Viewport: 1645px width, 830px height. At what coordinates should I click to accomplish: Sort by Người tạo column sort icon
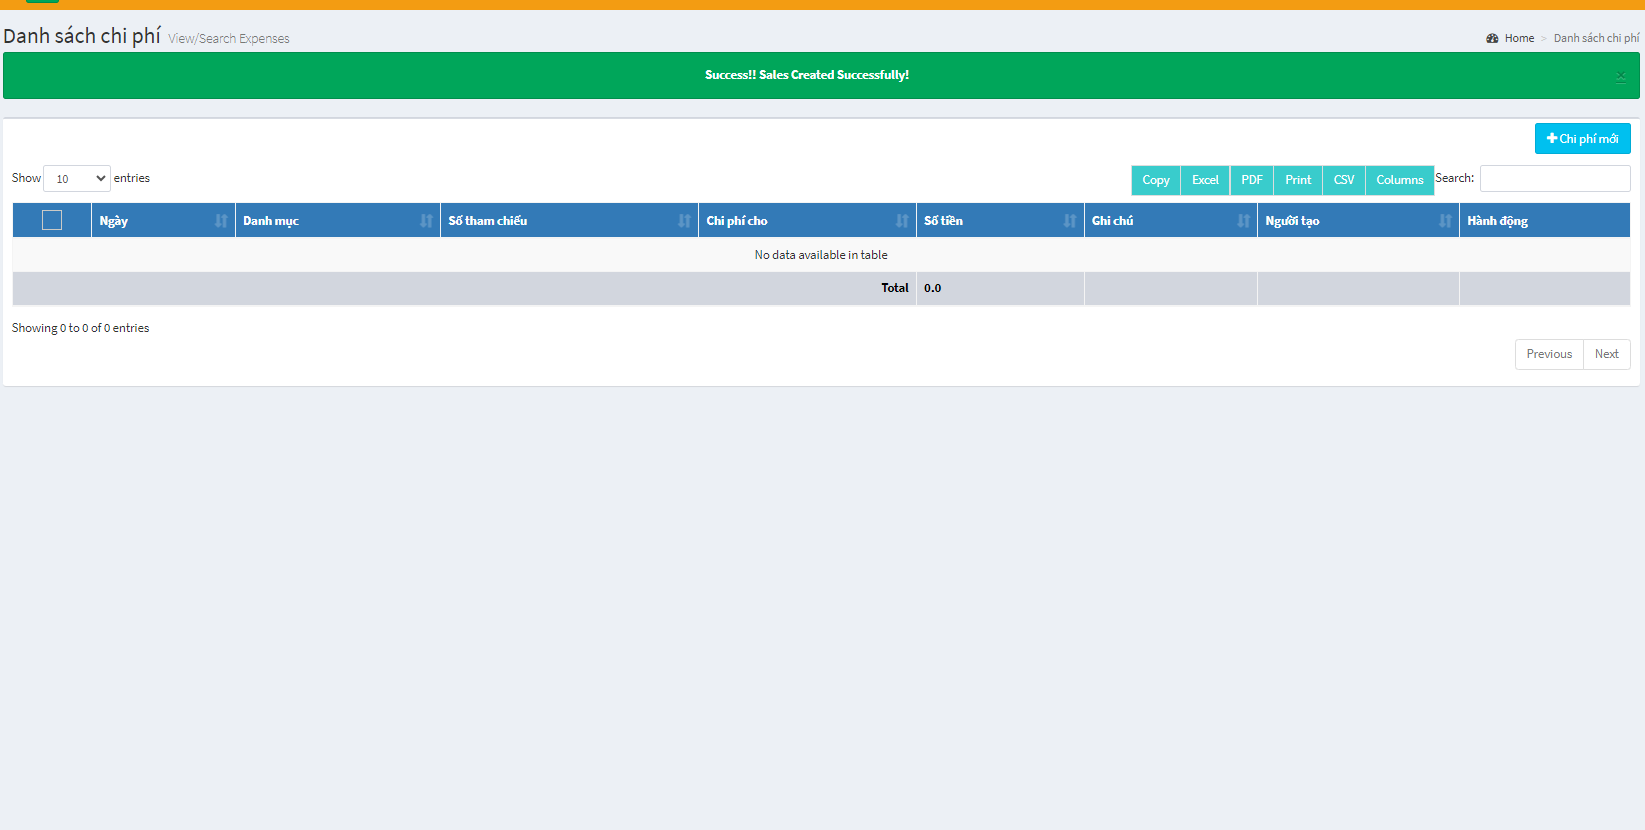(x=1445, y=221)
